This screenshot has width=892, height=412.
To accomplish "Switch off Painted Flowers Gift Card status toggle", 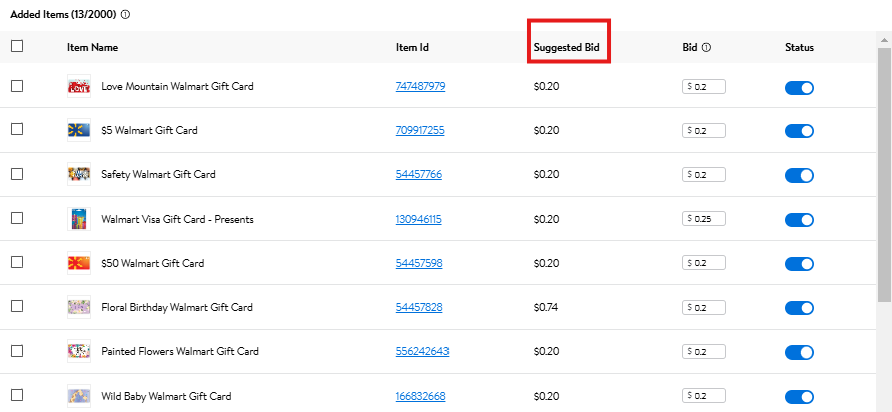I will coord(800,352).
